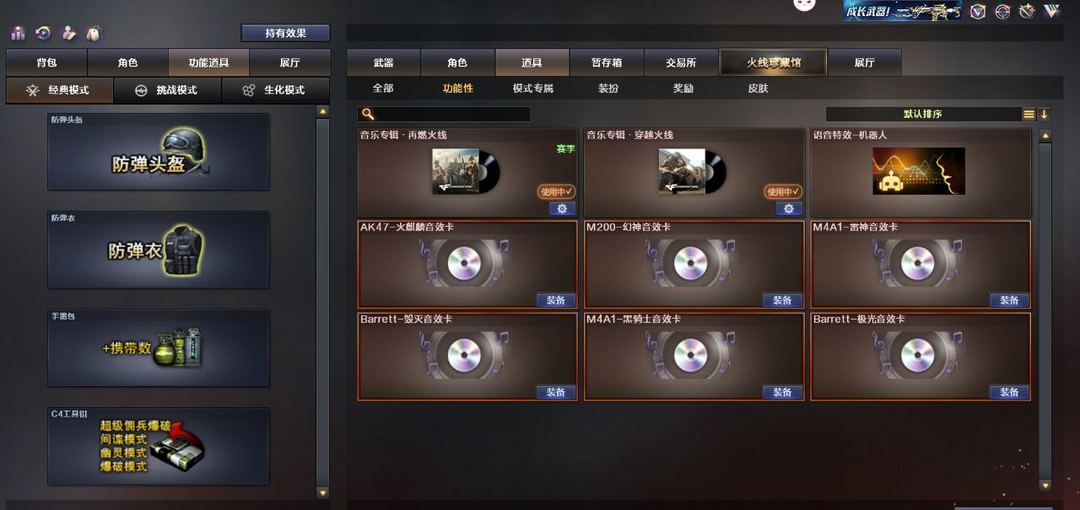Equip the AK47-火麒麟 sound card

click(x=556, y=300)
